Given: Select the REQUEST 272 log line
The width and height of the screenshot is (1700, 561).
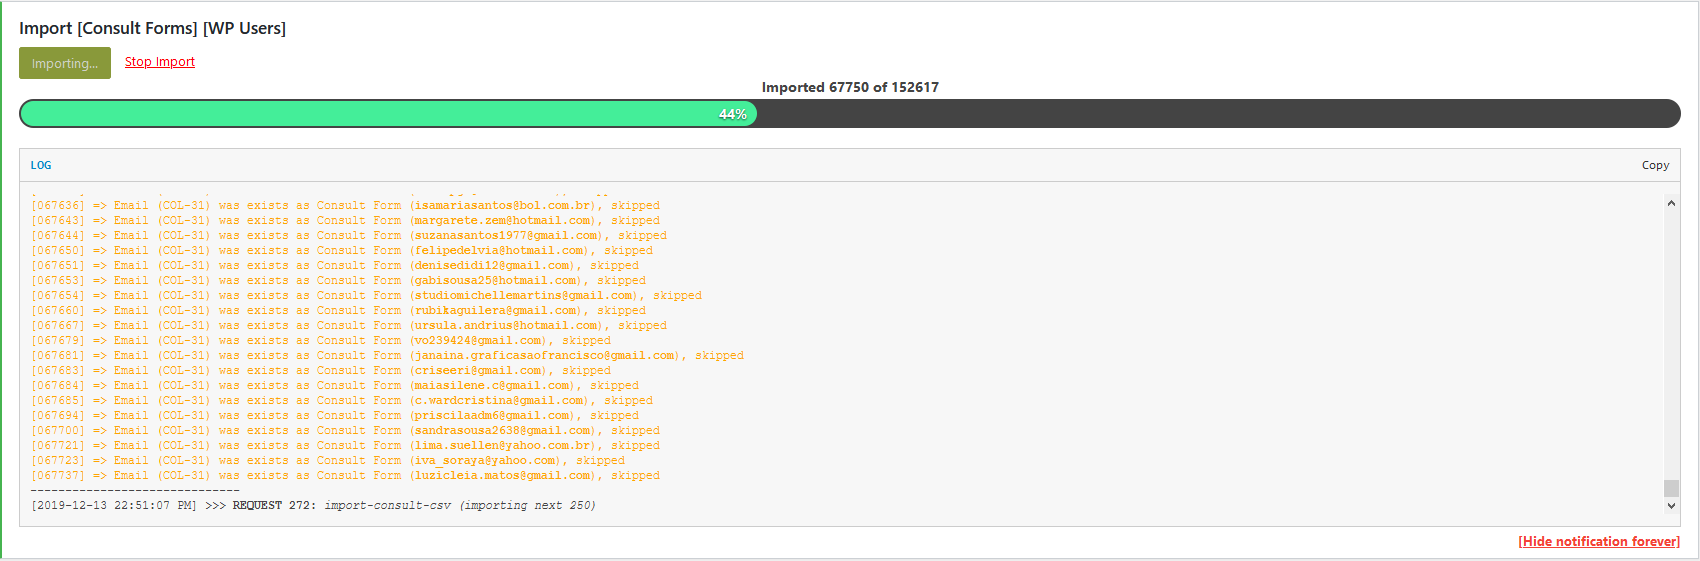Looking at the screenshot, I should (x=313, y=506).
